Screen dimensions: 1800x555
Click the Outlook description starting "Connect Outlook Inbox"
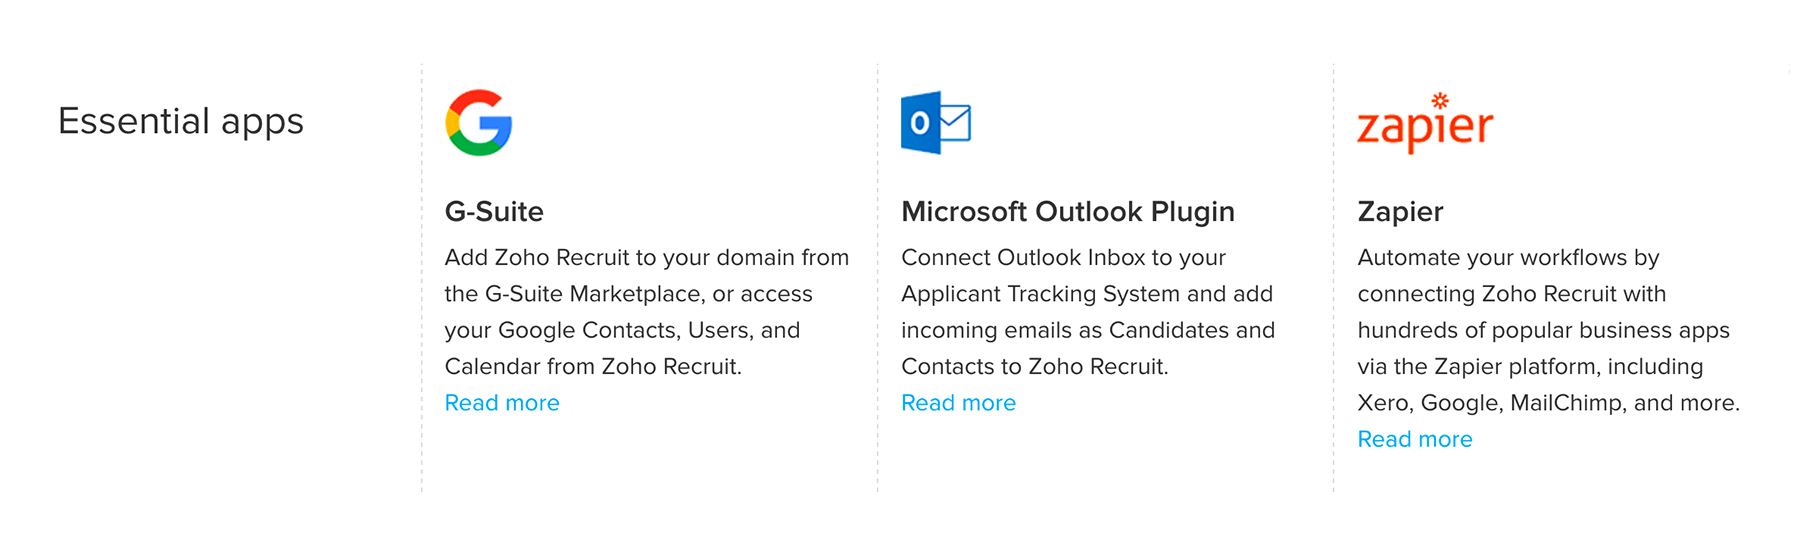pyautogui.click(x=1088, y=312)
